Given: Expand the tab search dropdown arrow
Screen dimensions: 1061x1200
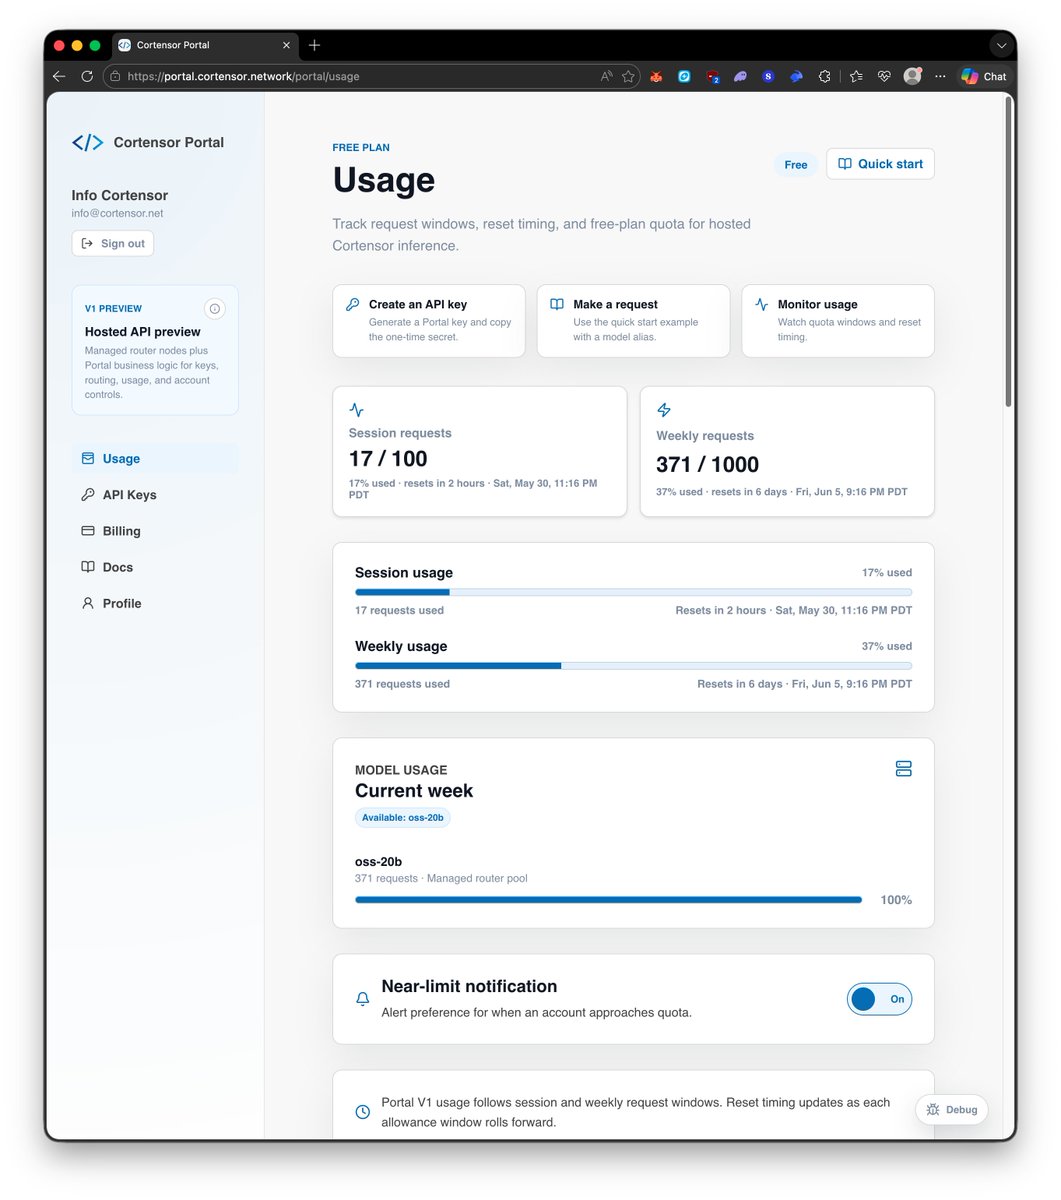Looking at the screenshot, I should 1001,45.
